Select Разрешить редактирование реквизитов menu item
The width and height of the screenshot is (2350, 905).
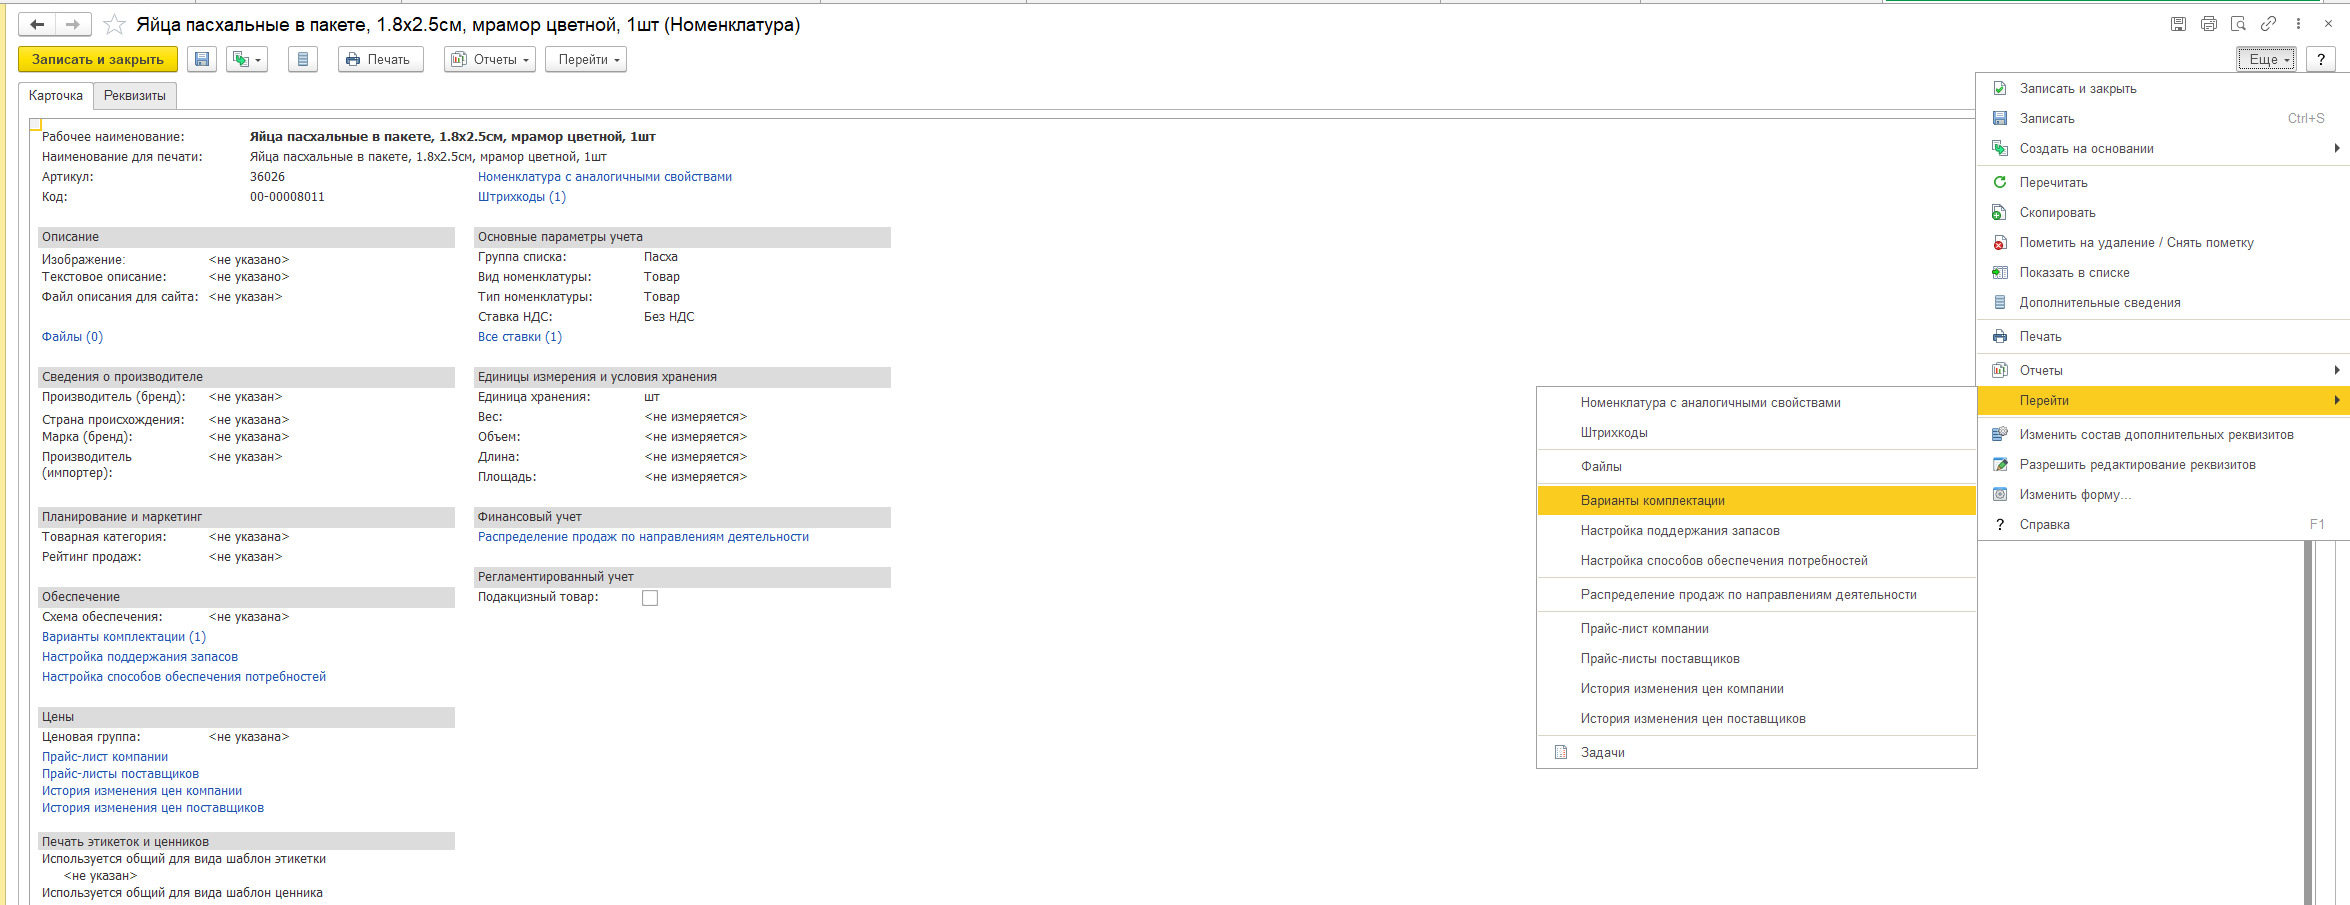tap(2137, 465)
